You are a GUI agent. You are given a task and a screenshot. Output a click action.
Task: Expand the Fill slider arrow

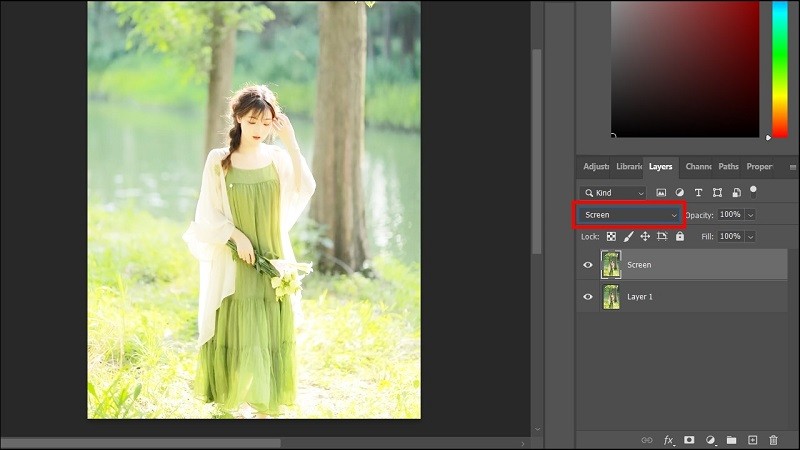click(750, 237)
